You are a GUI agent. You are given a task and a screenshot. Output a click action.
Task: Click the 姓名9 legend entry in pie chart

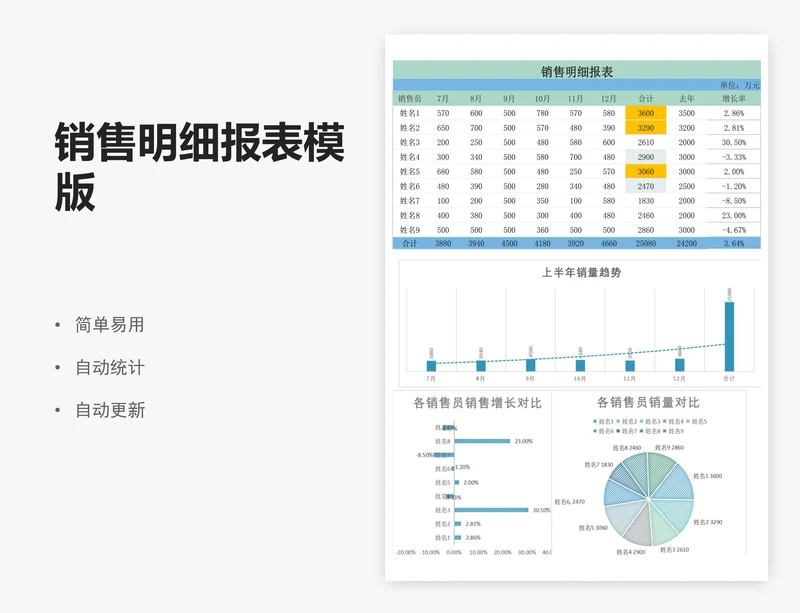point(673,431)
